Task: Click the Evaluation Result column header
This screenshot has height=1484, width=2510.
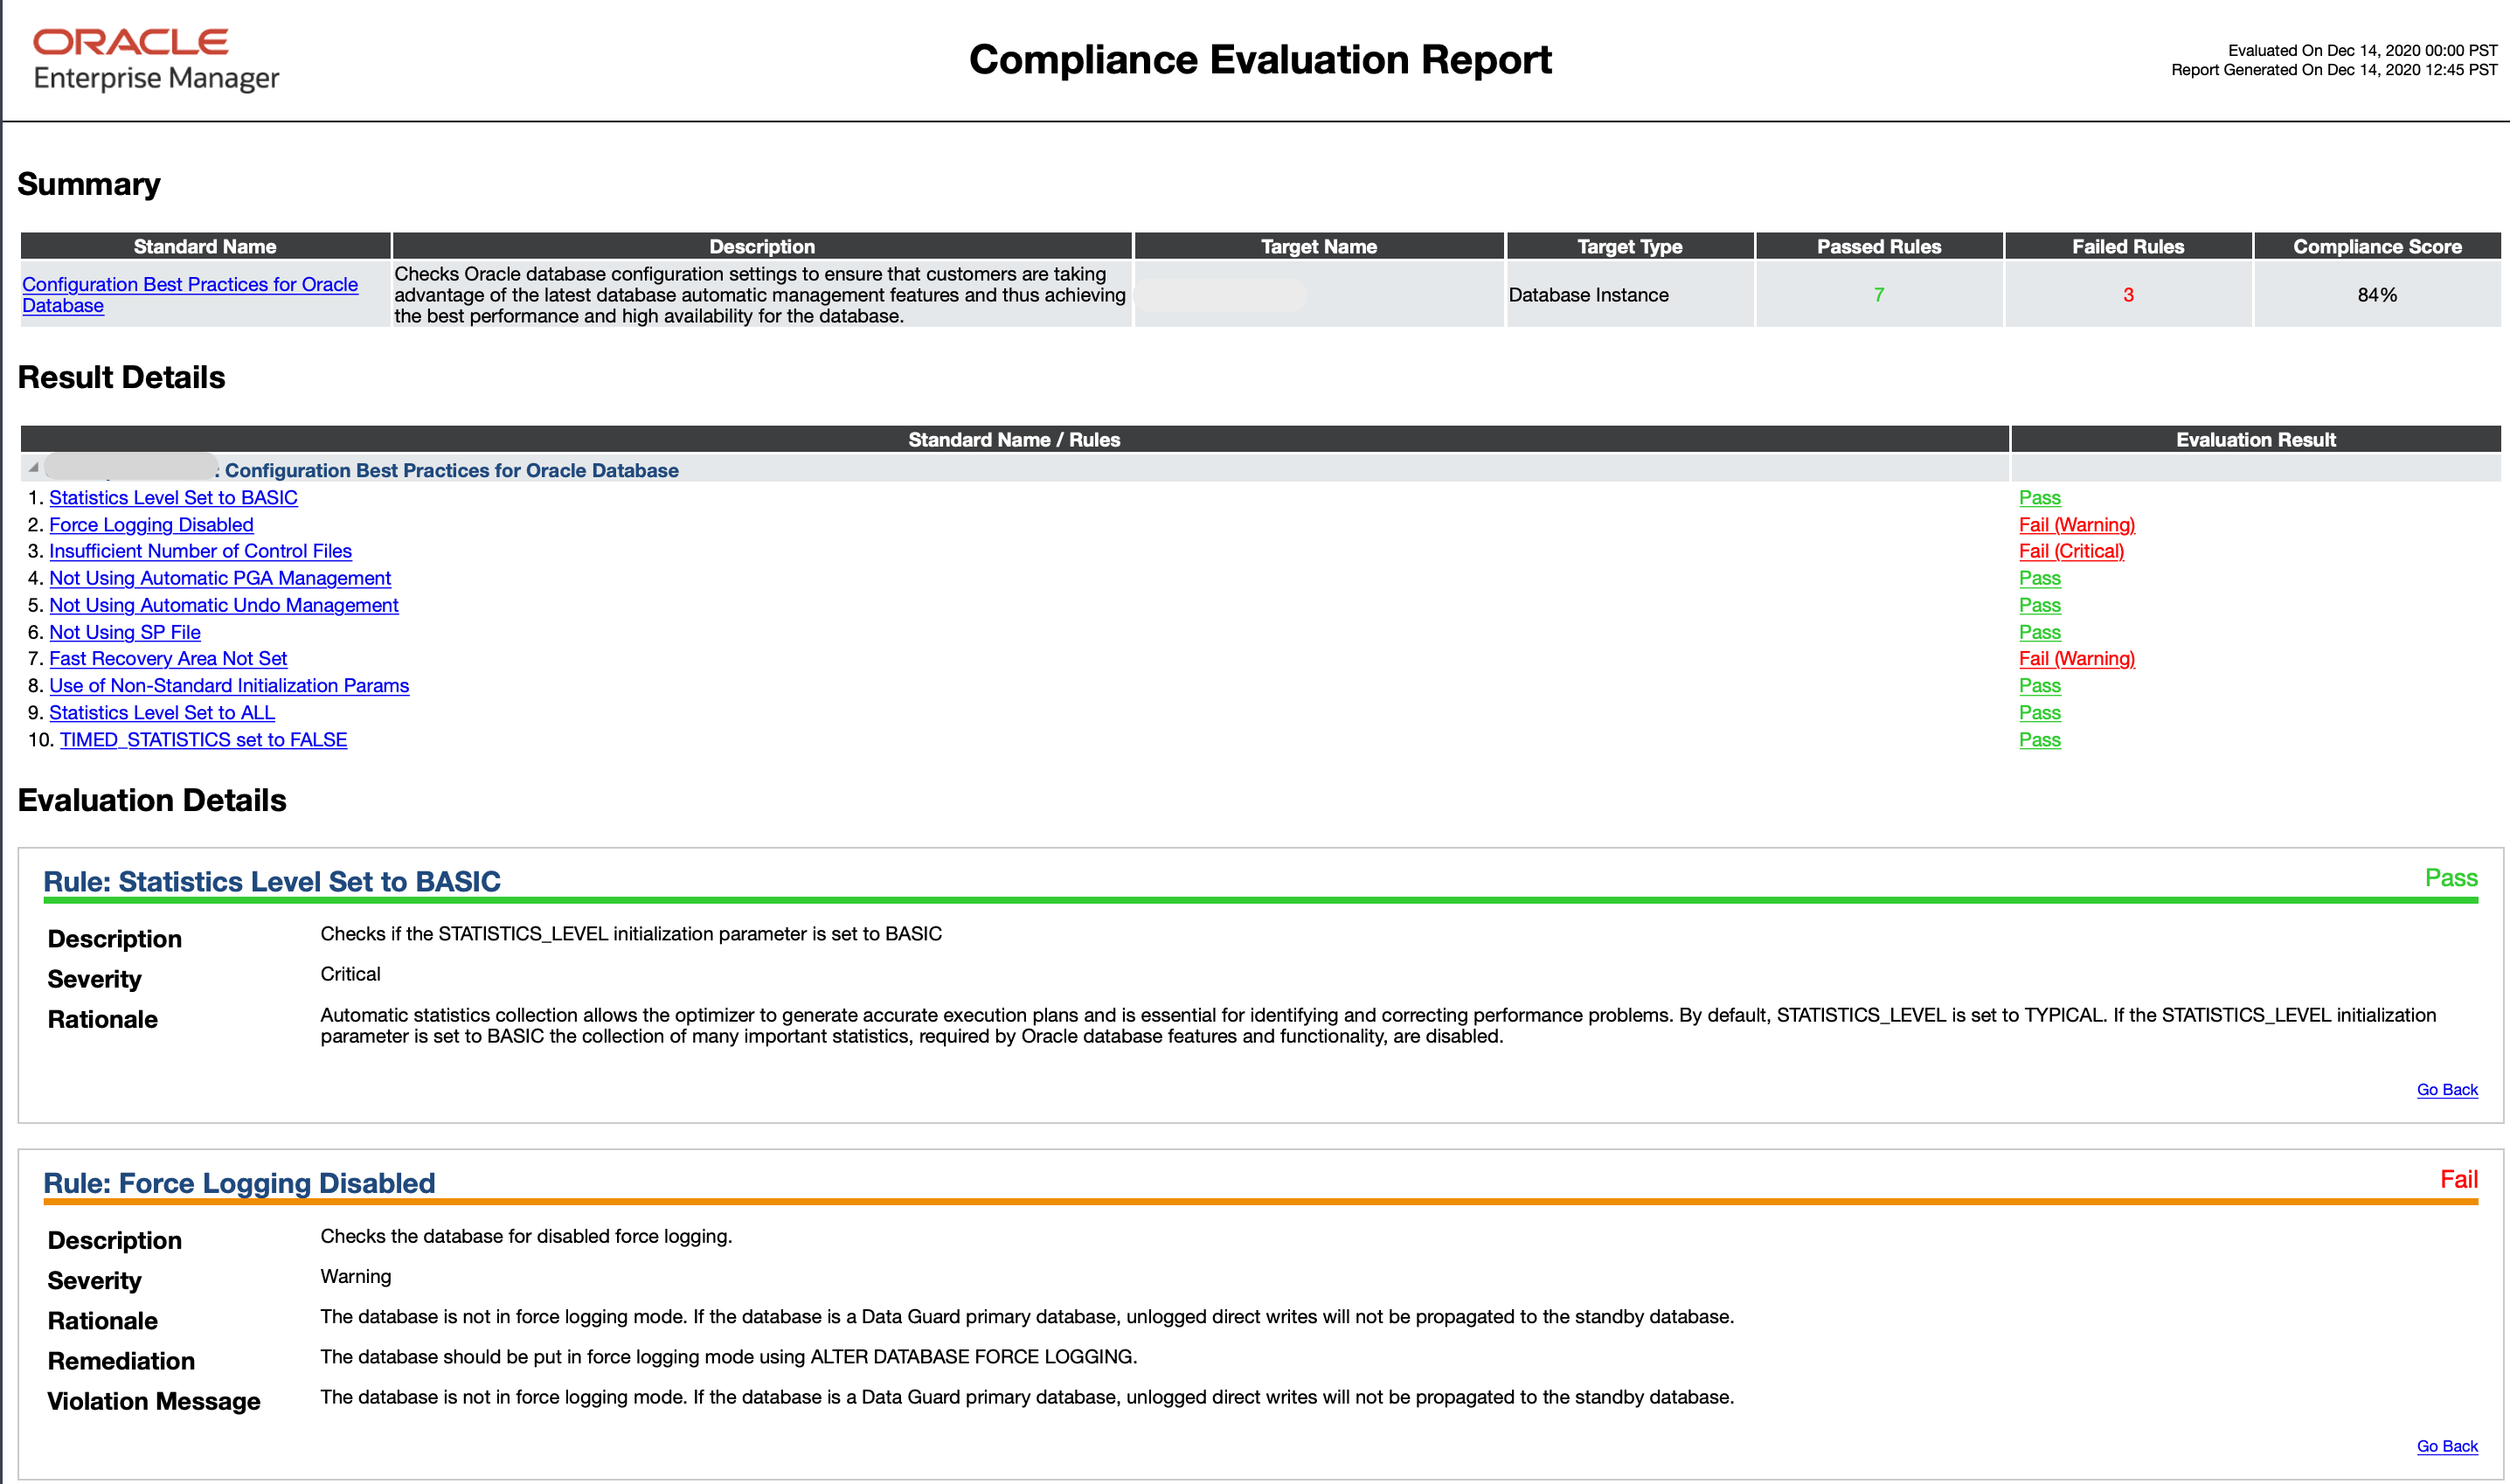Action: [x=2256, y=439]
